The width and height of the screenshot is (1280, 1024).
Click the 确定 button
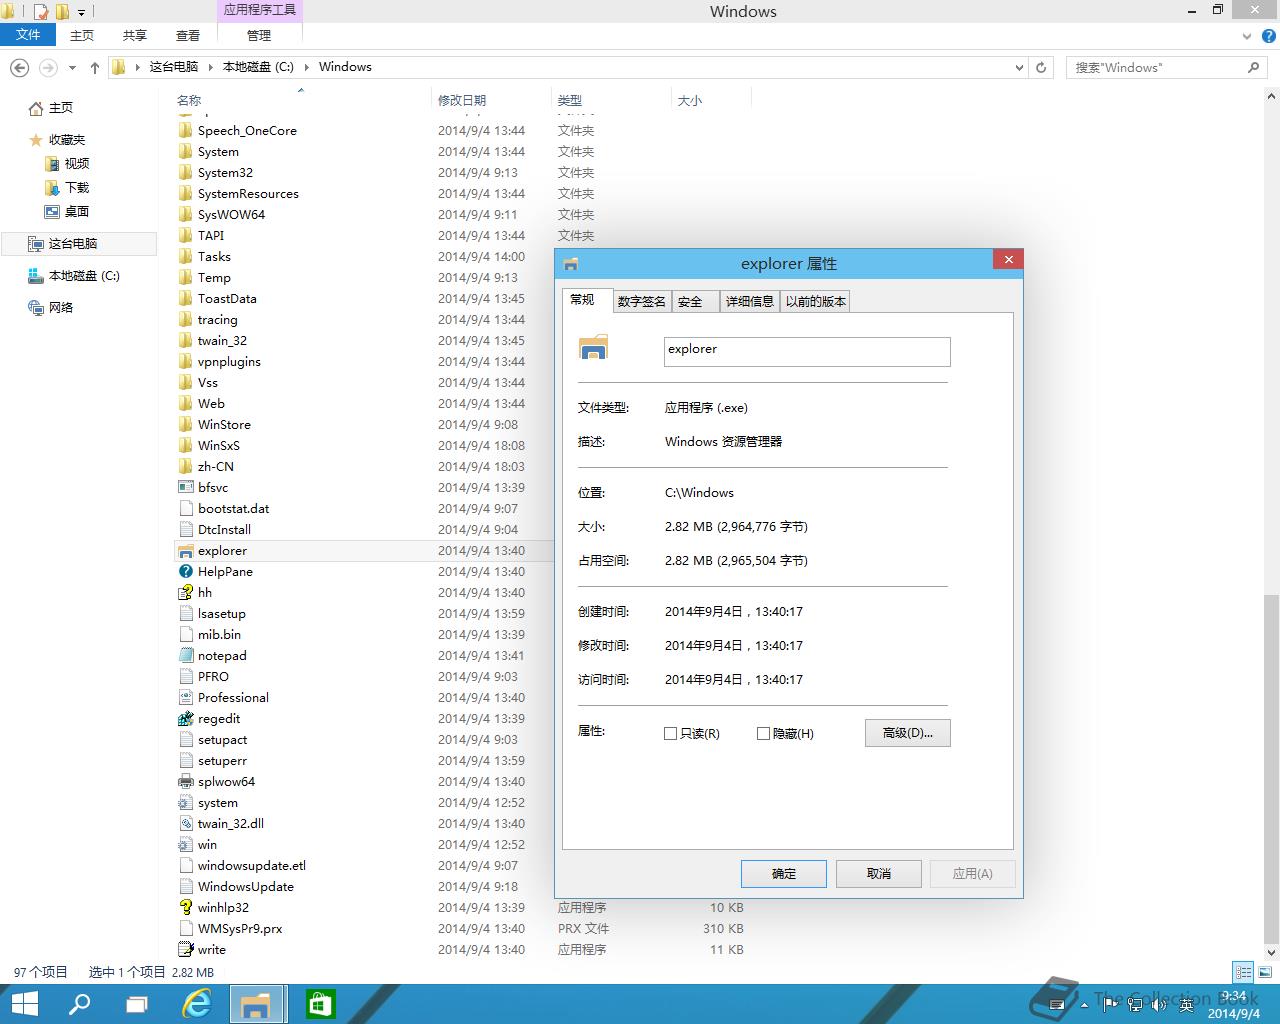tap(784, 874)
